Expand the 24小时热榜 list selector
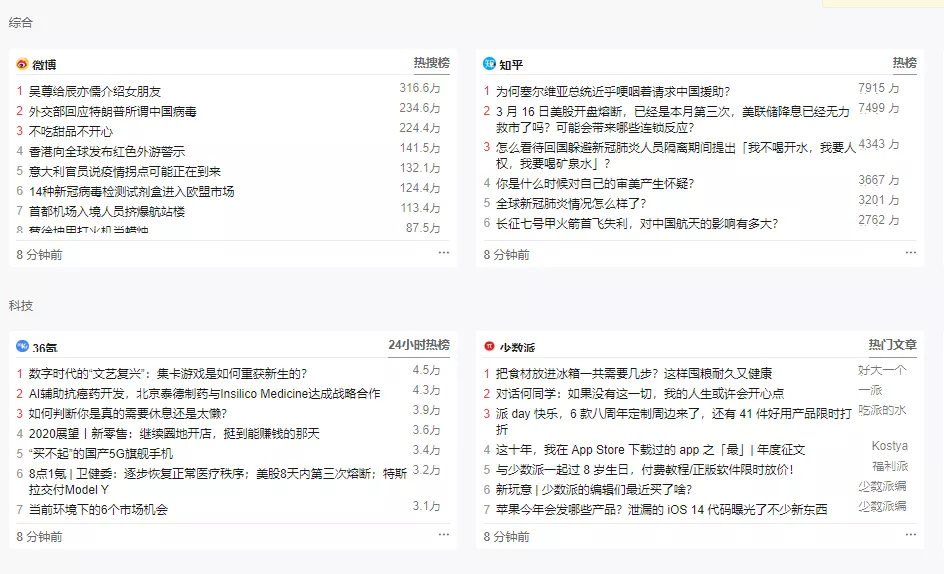 click(419, 345)
